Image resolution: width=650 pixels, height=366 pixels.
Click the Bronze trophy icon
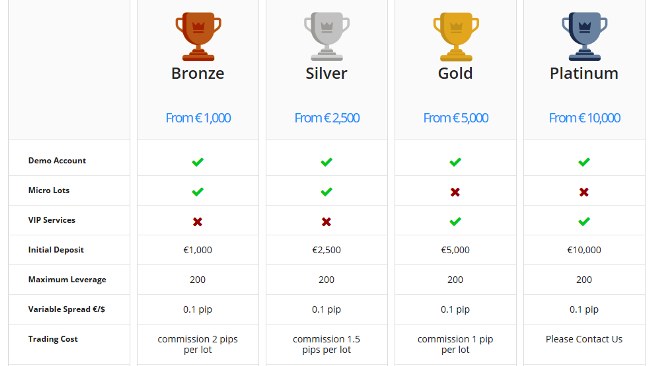(x=198, y=36)
